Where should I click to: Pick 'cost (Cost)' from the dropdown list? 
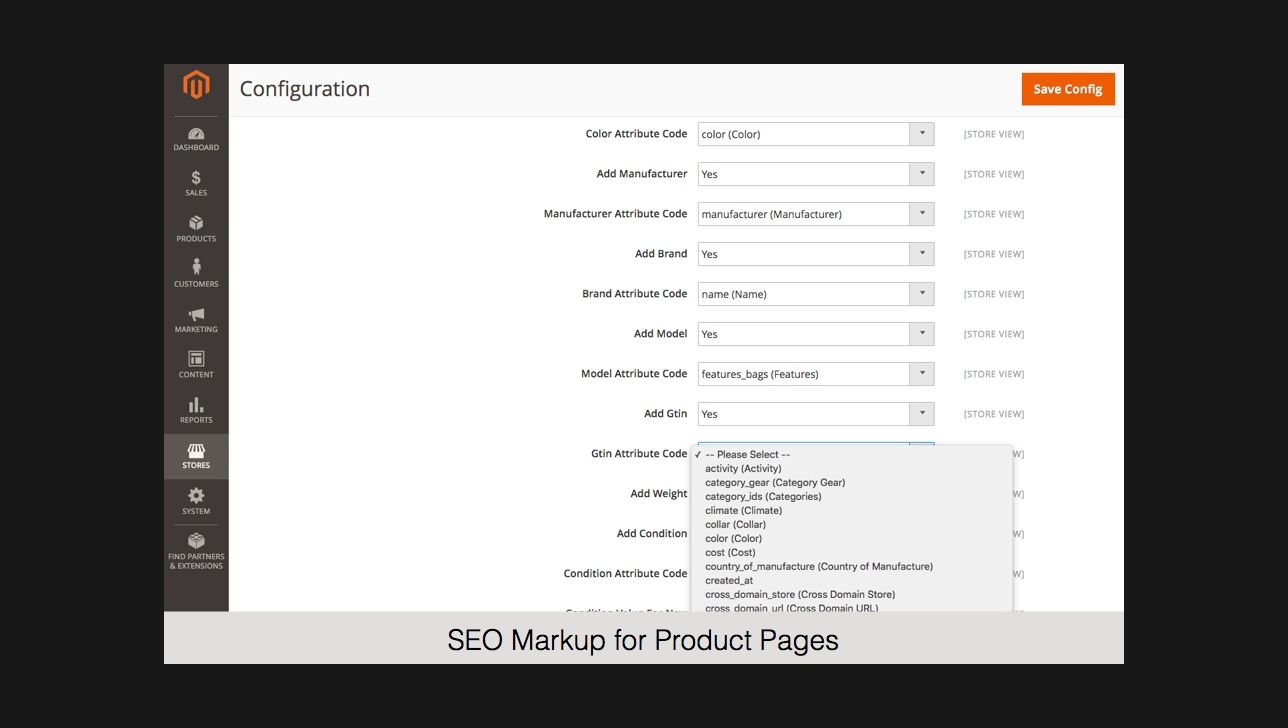(730, 552)
